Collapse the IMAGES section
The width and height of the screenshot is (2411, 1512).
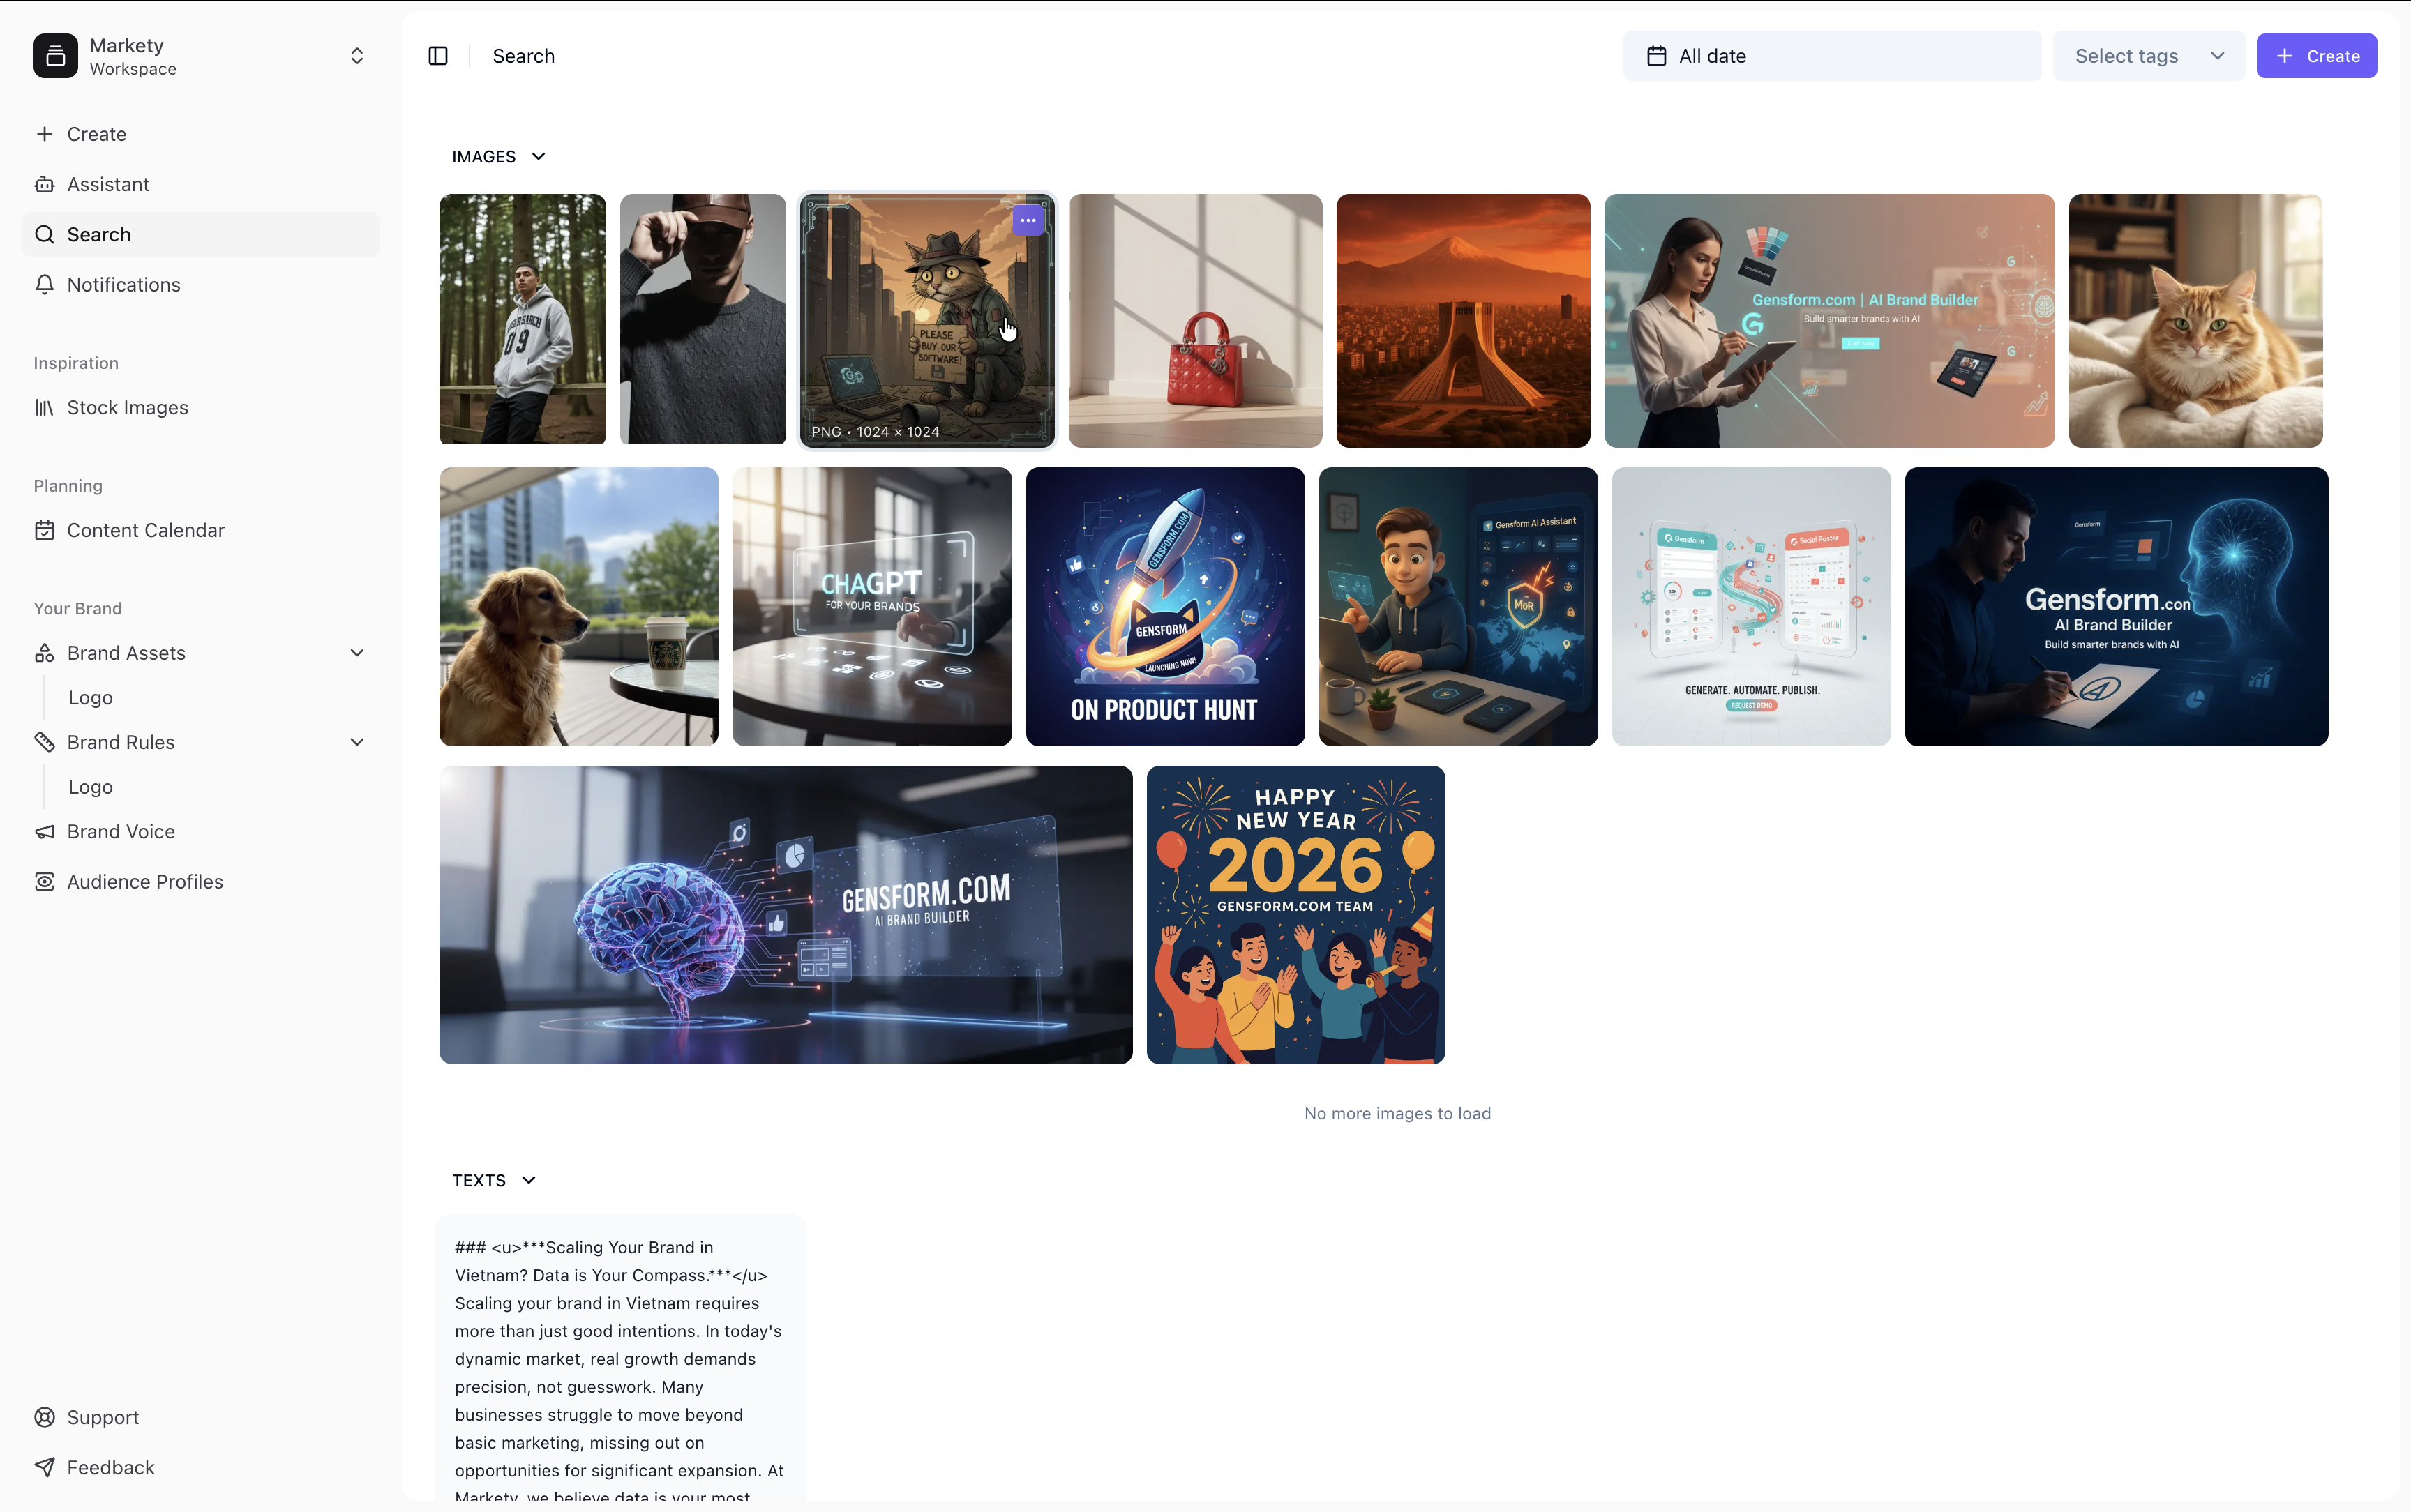tap(538, 157)
